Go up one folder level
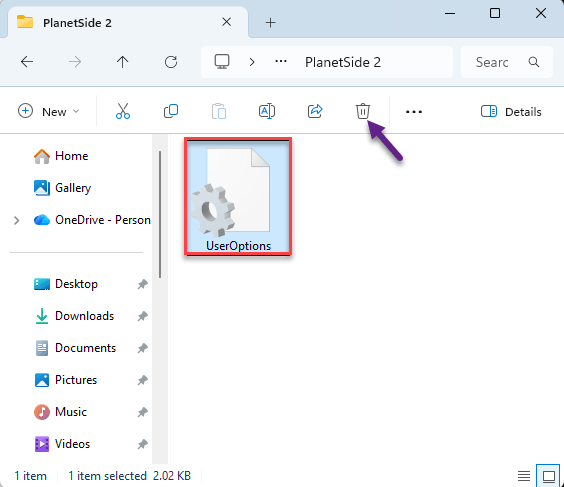 123,62
